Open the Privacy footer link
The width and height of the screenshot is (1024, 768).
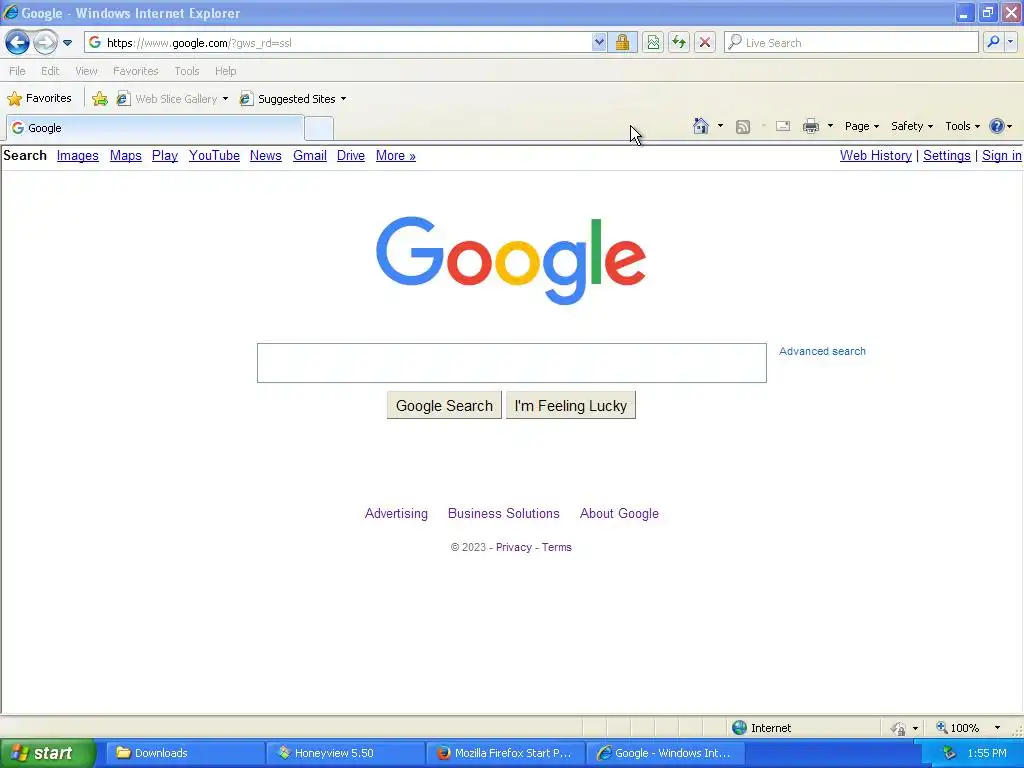[514, 547]
